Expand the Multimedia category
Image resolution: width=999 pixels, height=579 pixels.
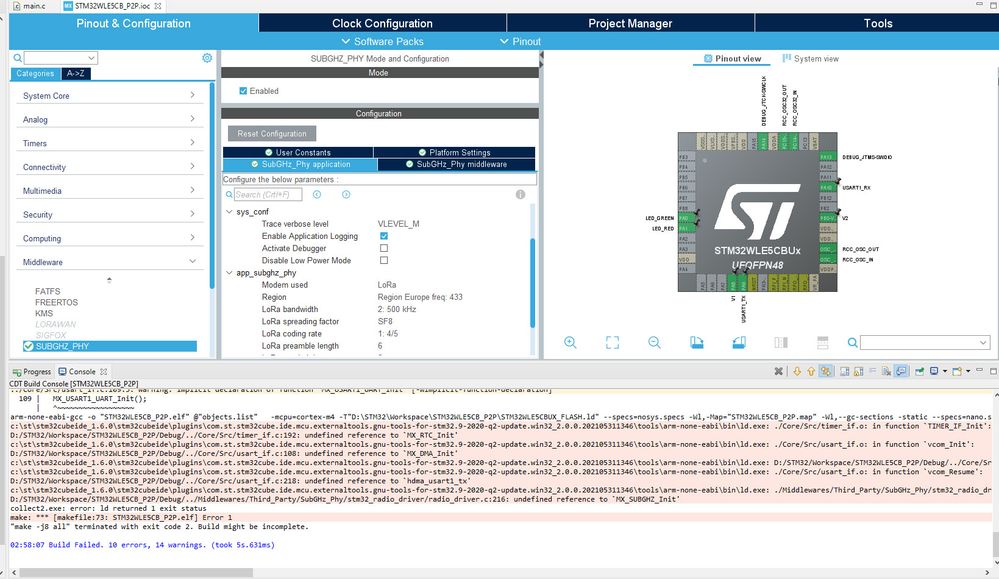tap(108, 190)
